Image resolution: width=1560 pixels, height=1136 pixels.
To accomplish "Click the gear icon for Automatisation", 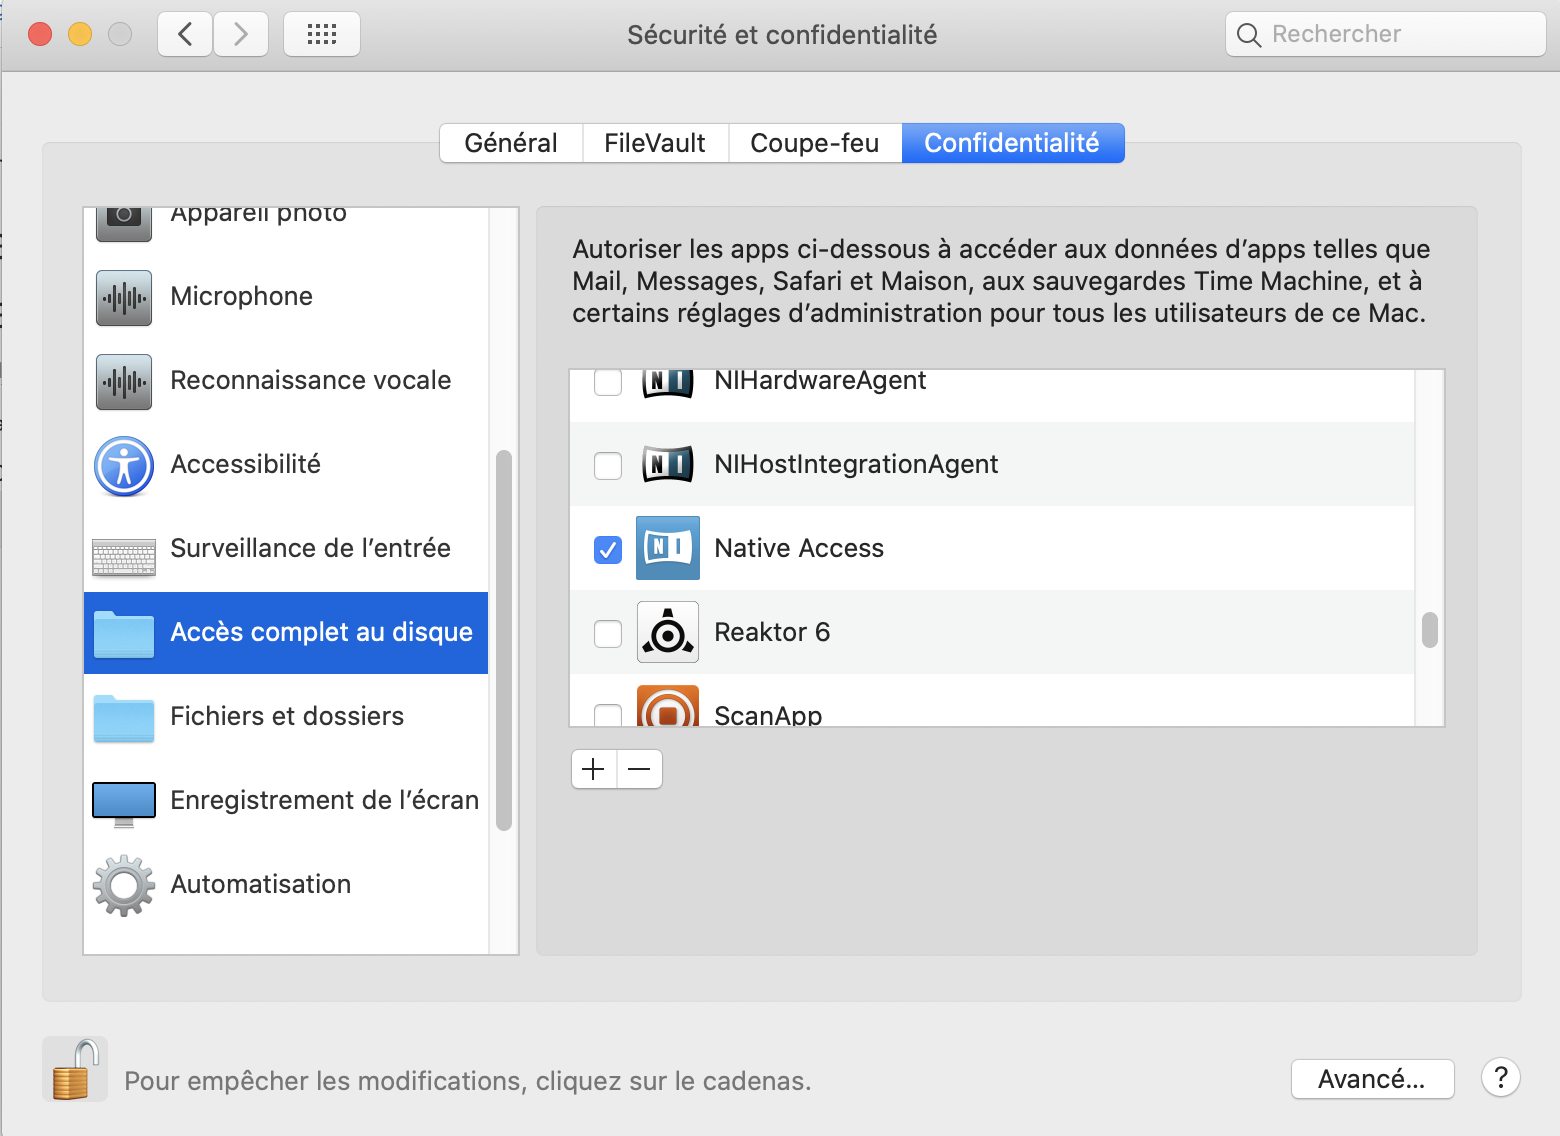I will click(124, 885).
